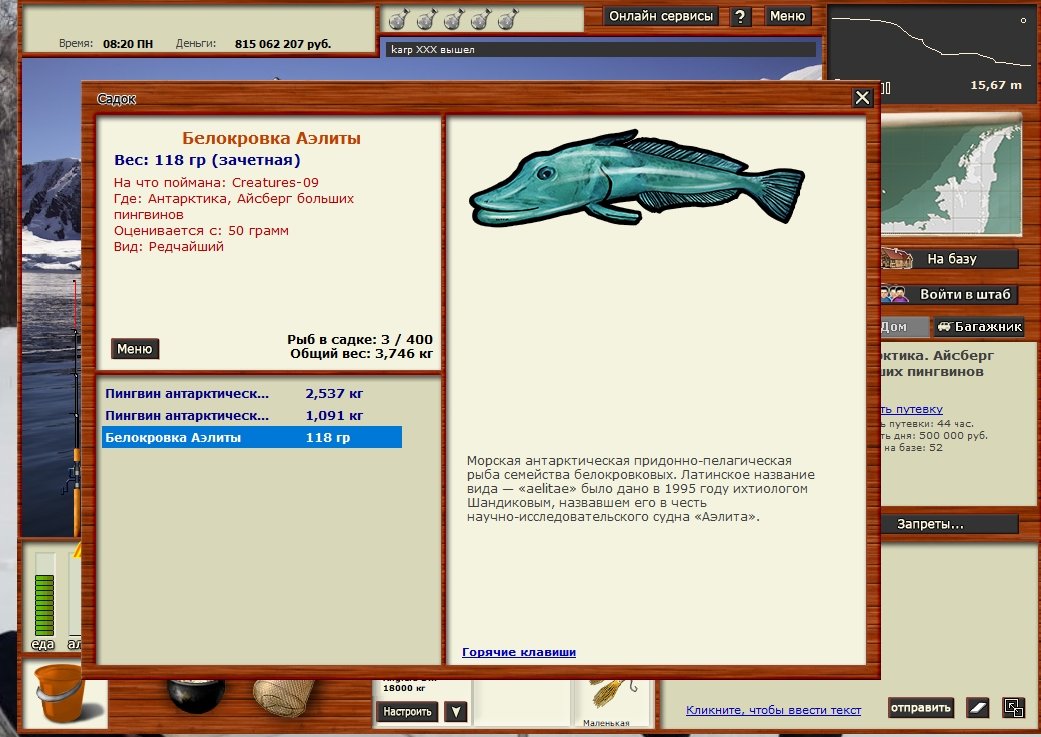This screenshot has height=737, width=1041.
Task: Close the Садок fish cage window
Action: pyautogui.click(x=862, y=97)
